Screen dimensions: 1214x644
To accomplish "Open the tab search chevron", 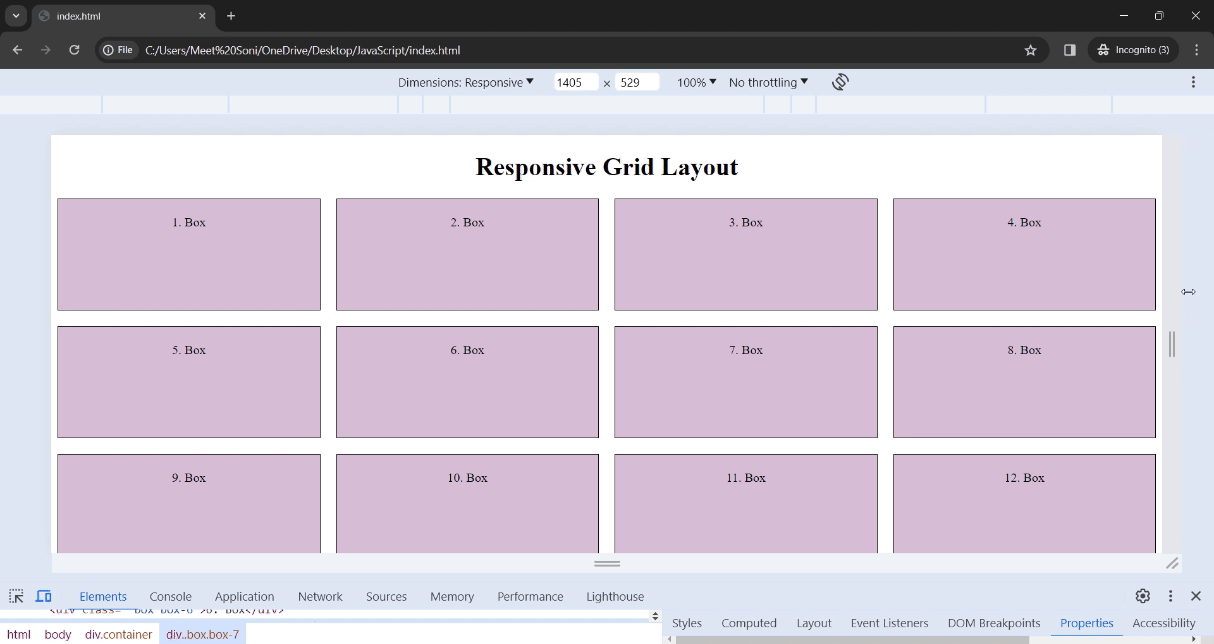I will (16, 16).
